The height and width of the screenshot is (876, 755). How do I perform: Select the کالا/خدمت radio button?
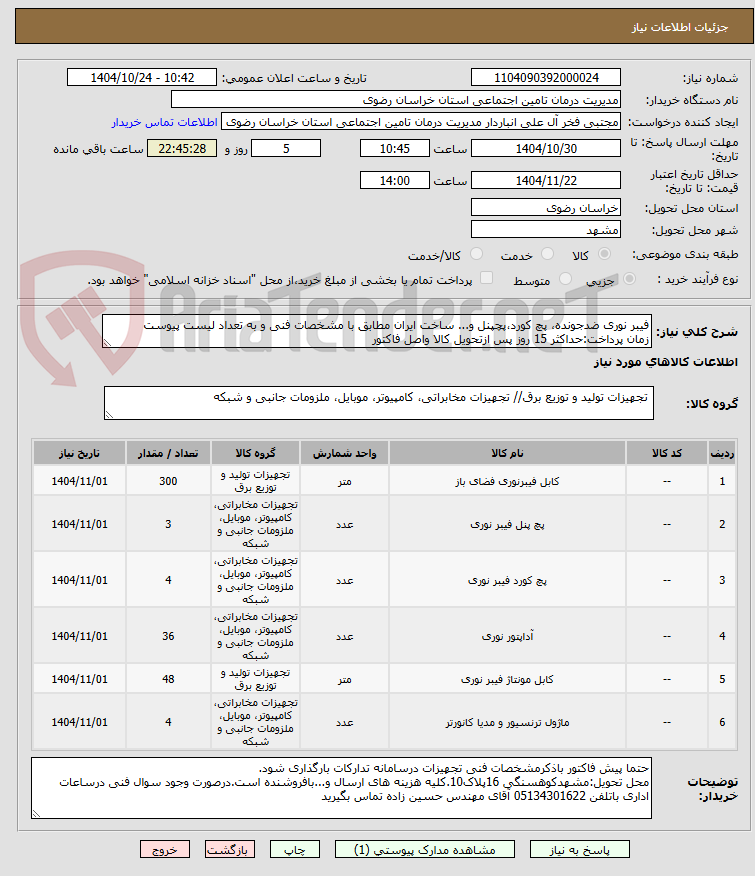[x=476, y=254]
